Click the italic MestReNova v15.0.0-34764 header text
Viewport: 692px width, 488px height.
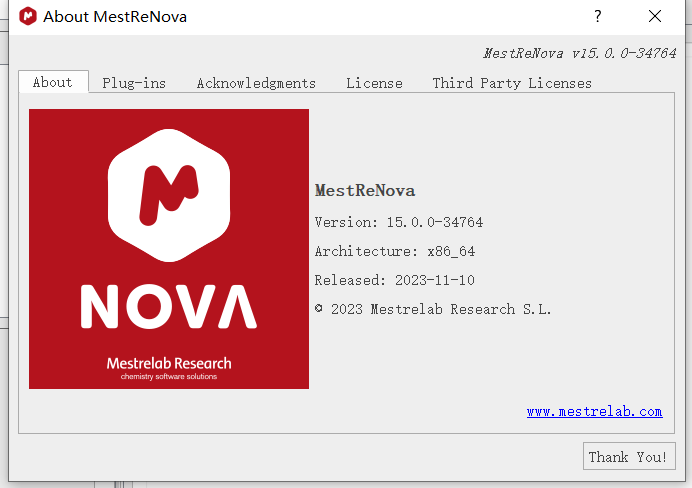click(x=579, y=53)
